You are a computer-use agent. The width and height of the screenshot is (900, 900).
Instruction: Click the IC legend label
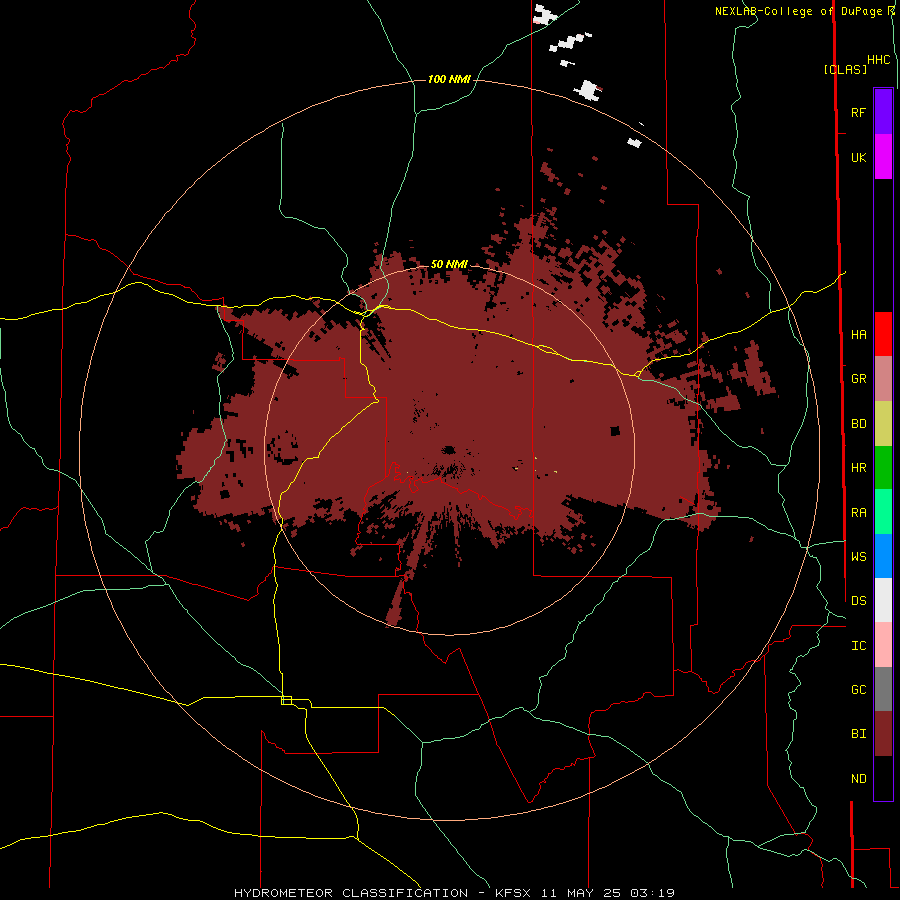(x=859, y=645)
